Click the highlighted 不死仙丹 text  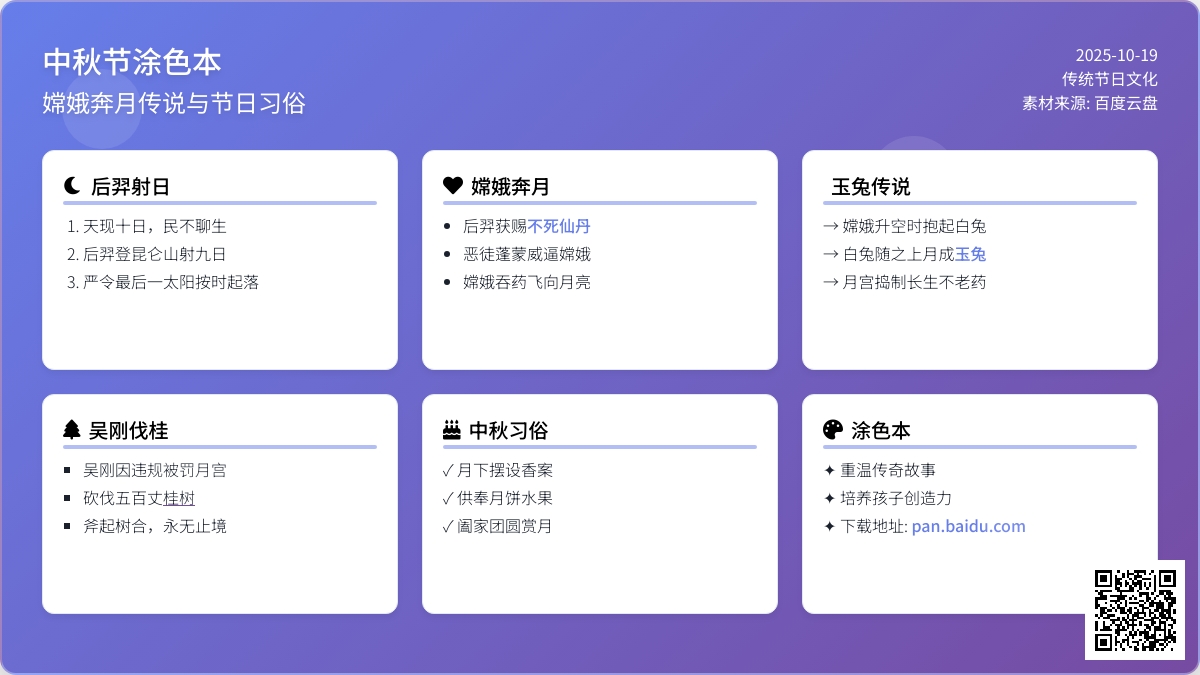click(559, 226)
